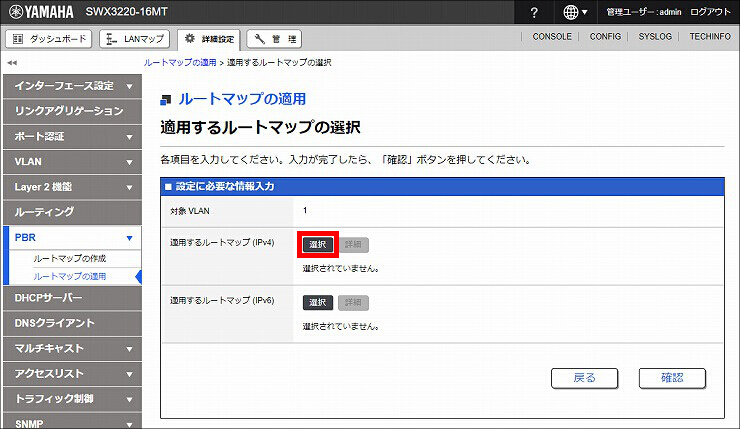
Task: Select the 詳細設定 tab
Action: pyautogui.click(x=209, y=39)
